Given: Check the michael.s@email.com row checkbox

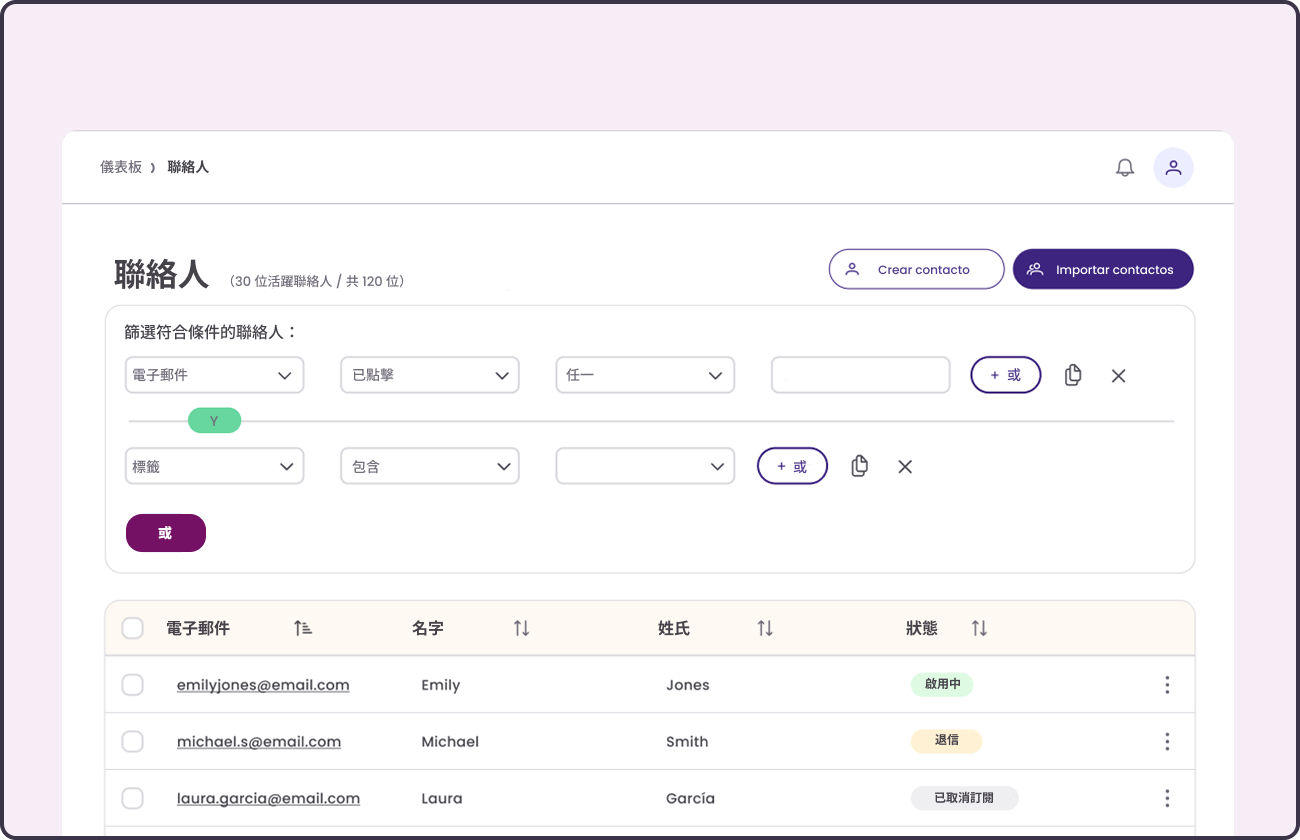Looking at the screenshot, I should point(132,742).
